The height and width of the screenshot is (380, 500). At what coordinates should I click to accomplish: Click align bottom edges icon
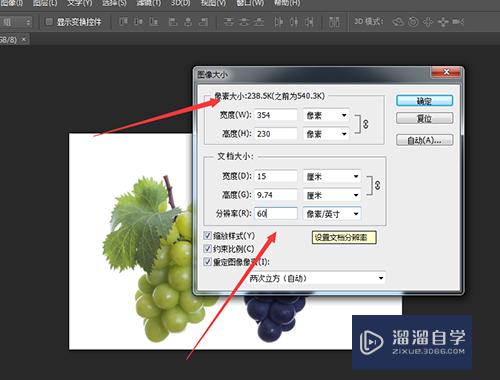[153, 22]
